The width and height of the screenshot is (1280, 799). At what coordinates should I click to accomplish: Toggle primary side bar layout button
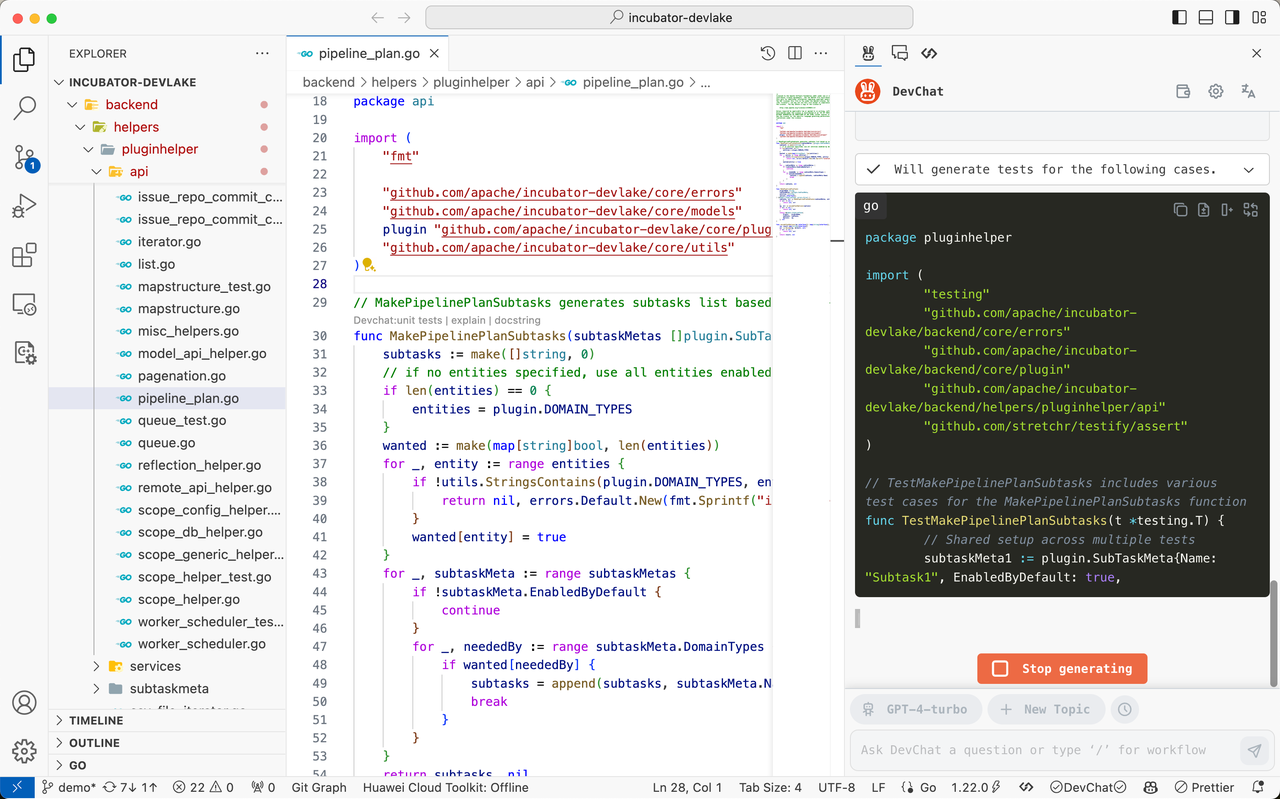1179,18
